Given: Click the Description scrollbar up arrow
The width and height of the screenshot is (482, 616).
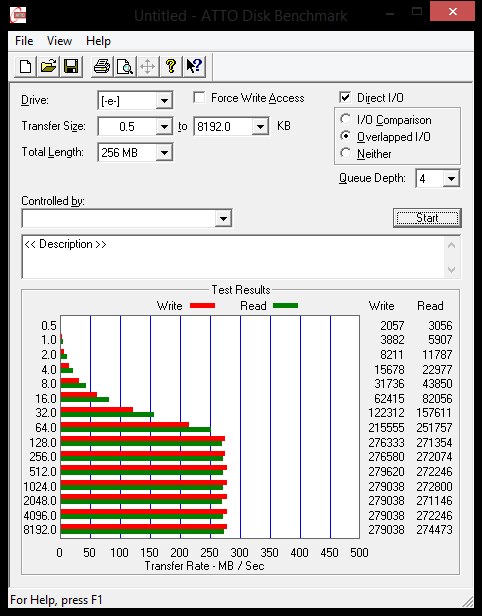Looking at the screenshot, I should (451, 246).
